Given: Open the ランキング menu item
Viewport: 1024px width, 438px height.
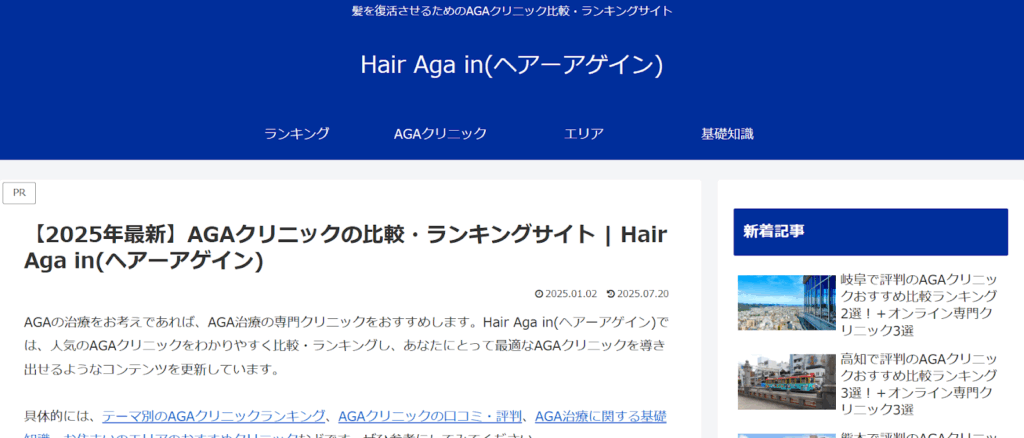Looking at the screenshot, I should (297, 133).
